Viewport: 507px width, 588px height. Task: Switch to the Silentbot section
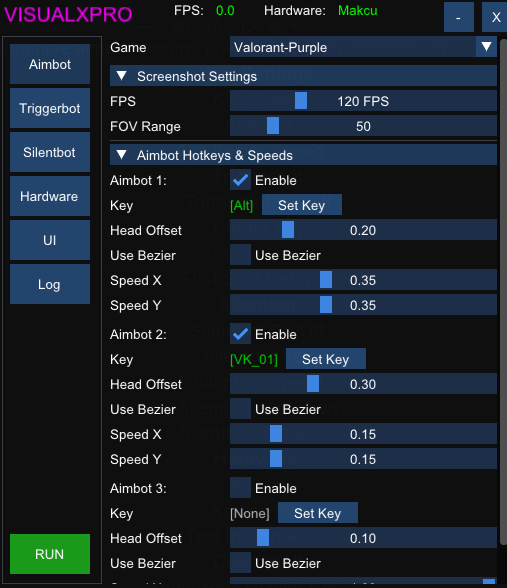coord(50,152)
